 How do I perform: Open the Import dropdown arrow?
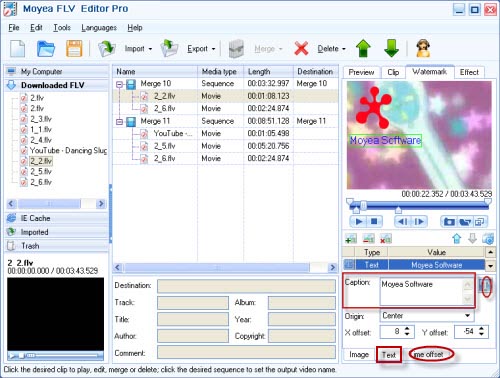pos(150,49)
